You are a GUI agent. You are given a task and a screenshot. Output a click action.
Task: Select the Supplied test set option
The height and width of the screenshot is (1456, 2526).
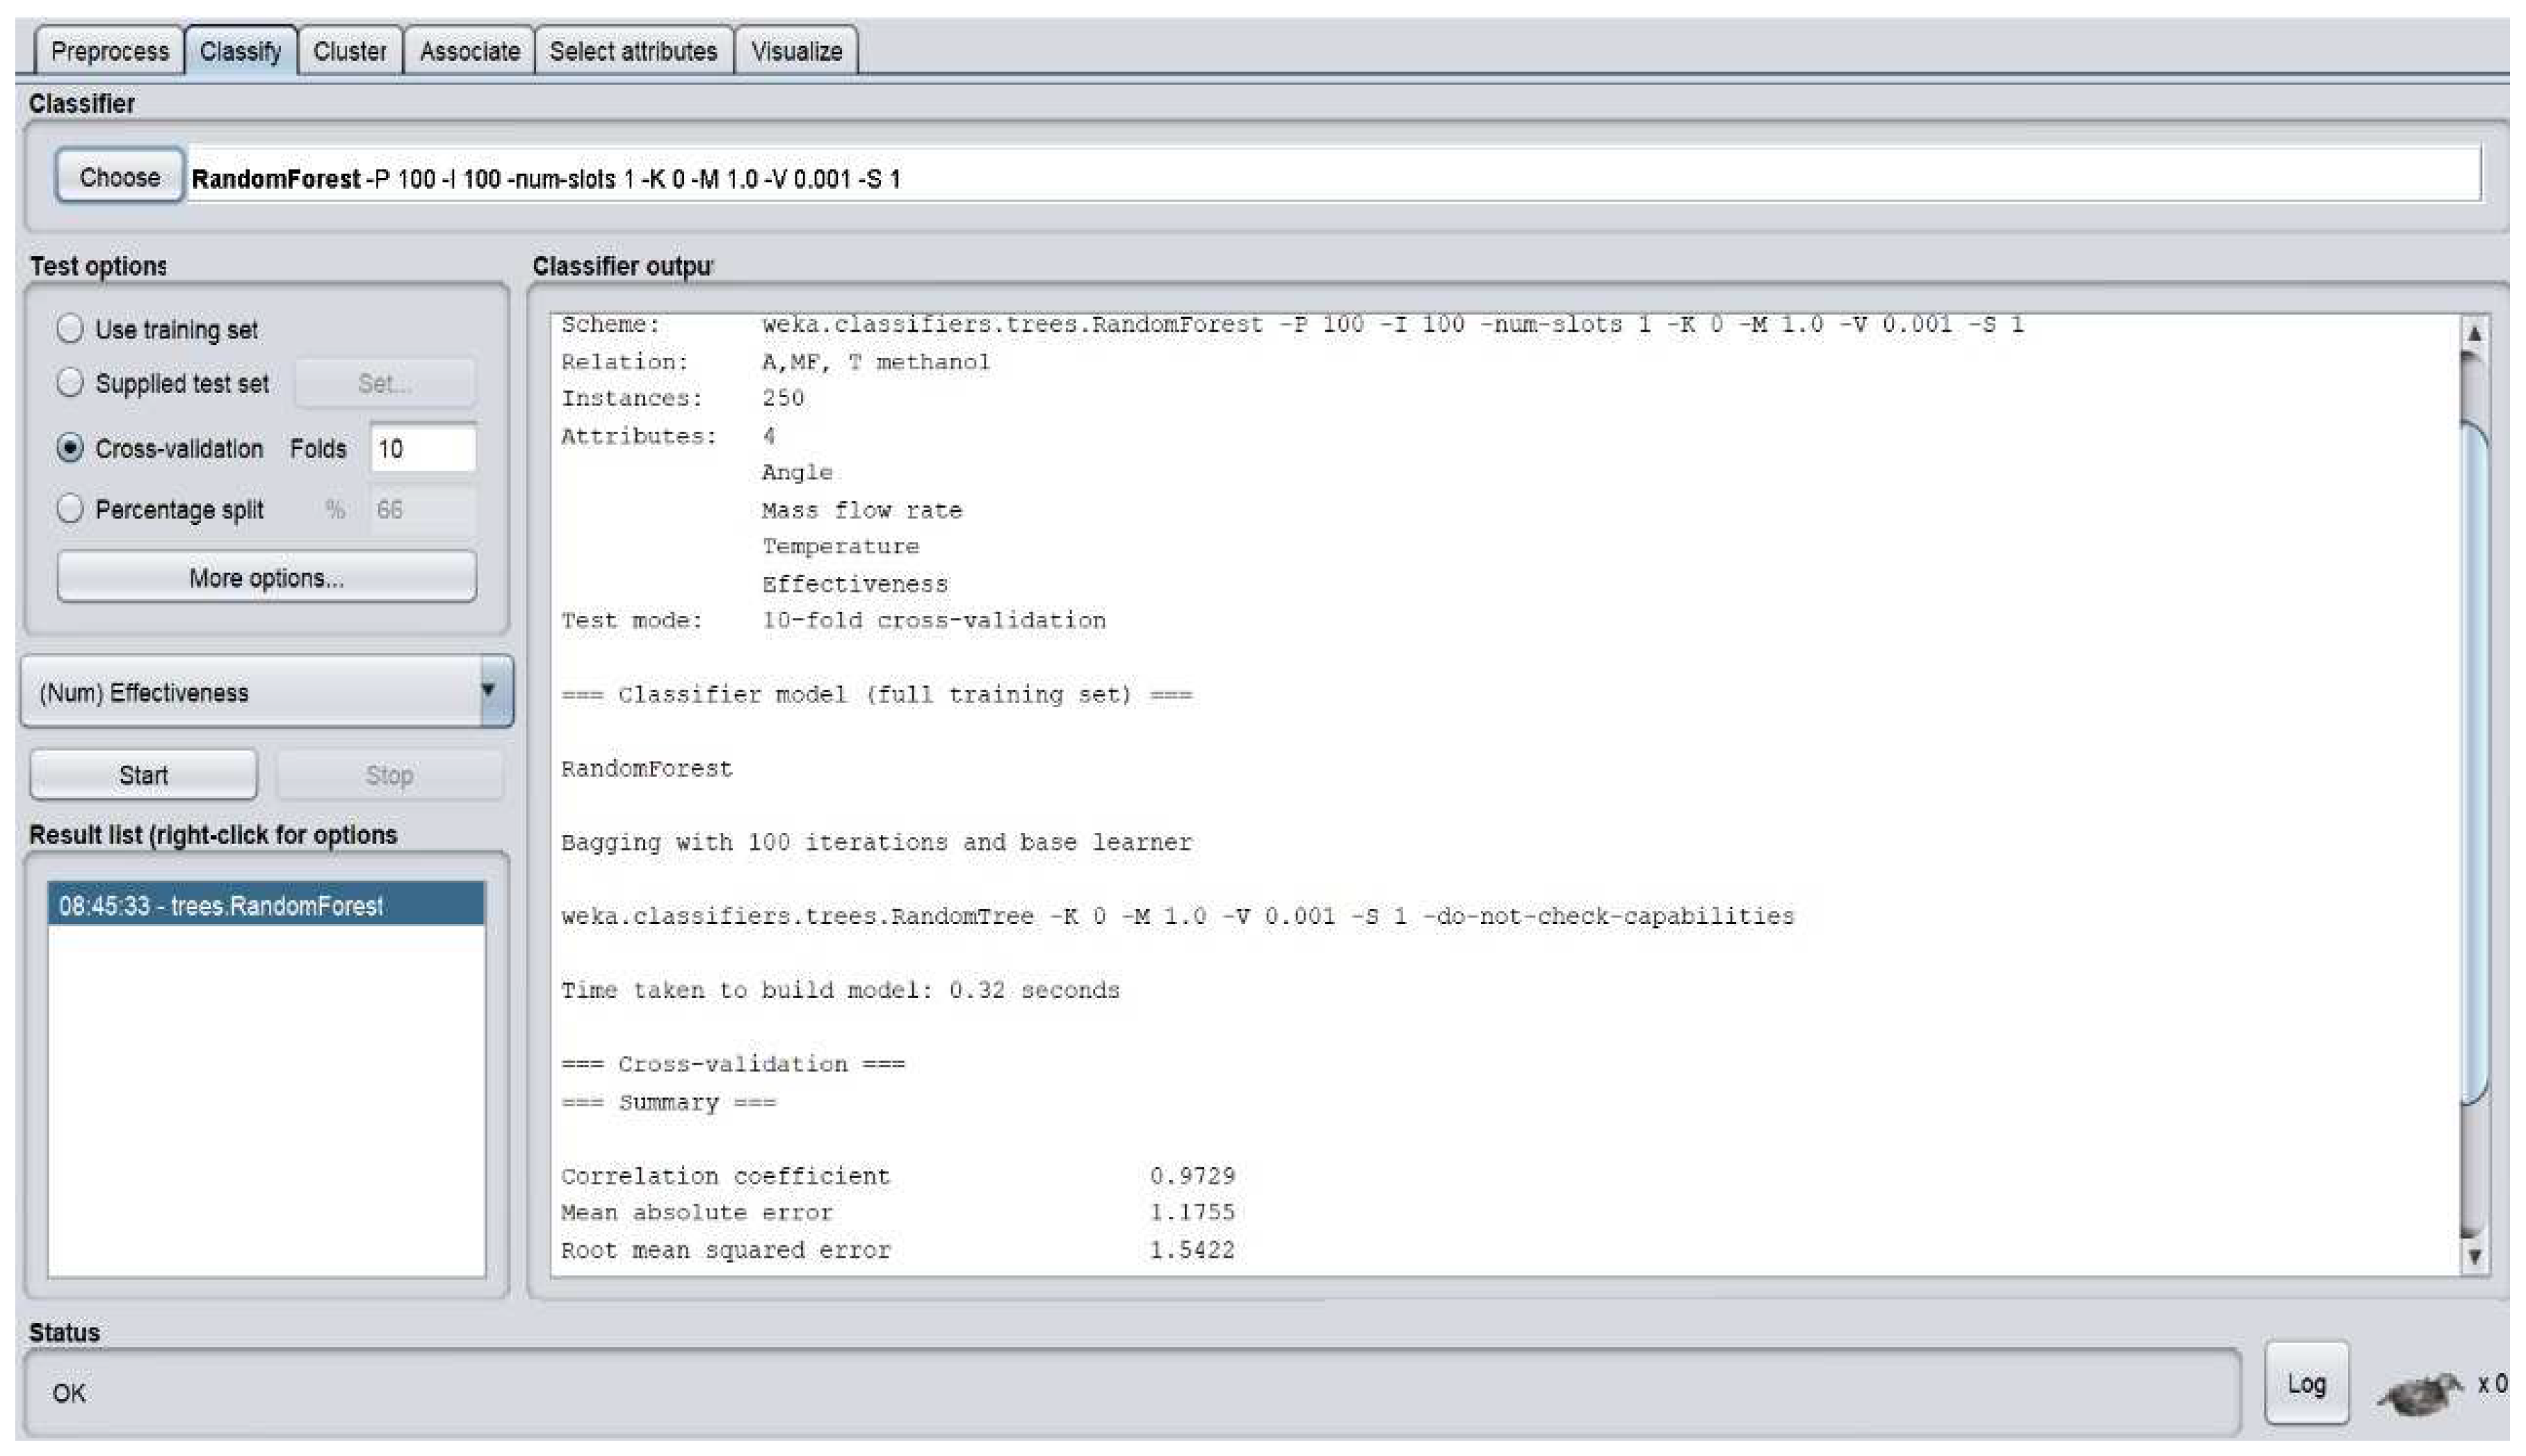(x=70, y=383)
